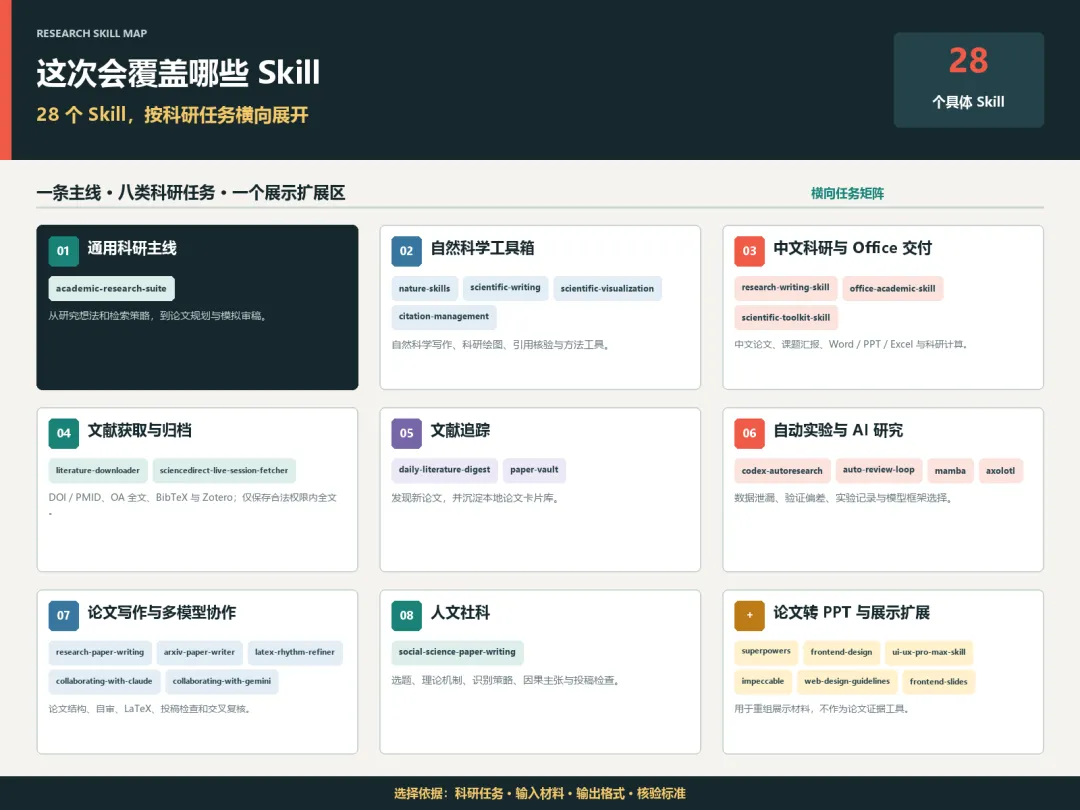Click the 08 number badge
Screen dimensions: 1080x810
point(406,615)
